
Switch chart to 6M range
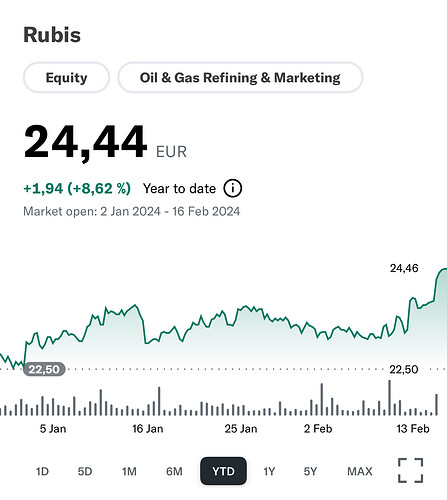tap(174, 471)
